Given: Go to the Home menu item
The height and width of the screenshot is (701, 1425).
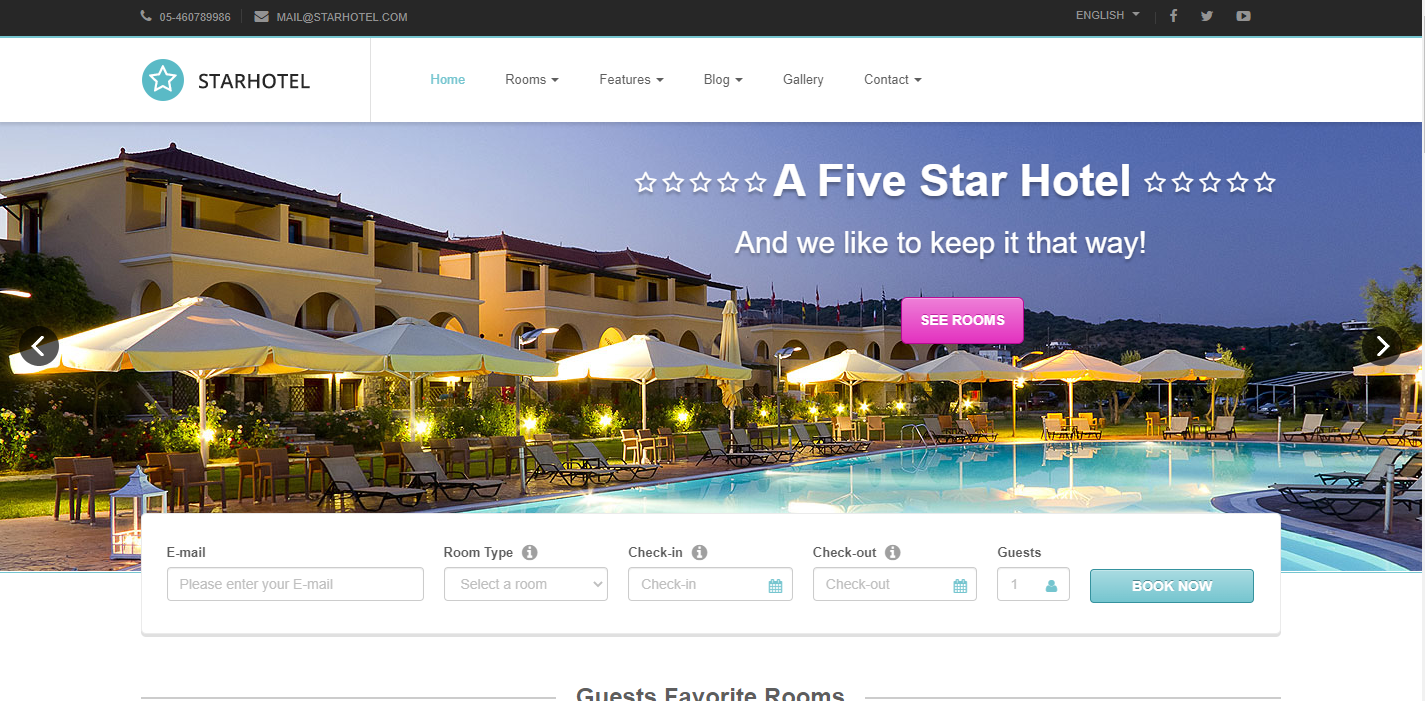Looking at the screenshot, I should coord(448,80).
